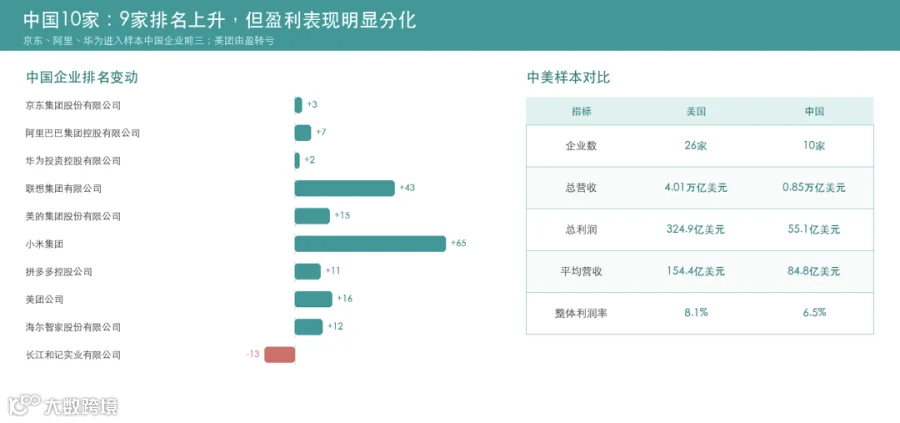
Task: Select the 小米集团 +65 bar
Action: point(370,243)
